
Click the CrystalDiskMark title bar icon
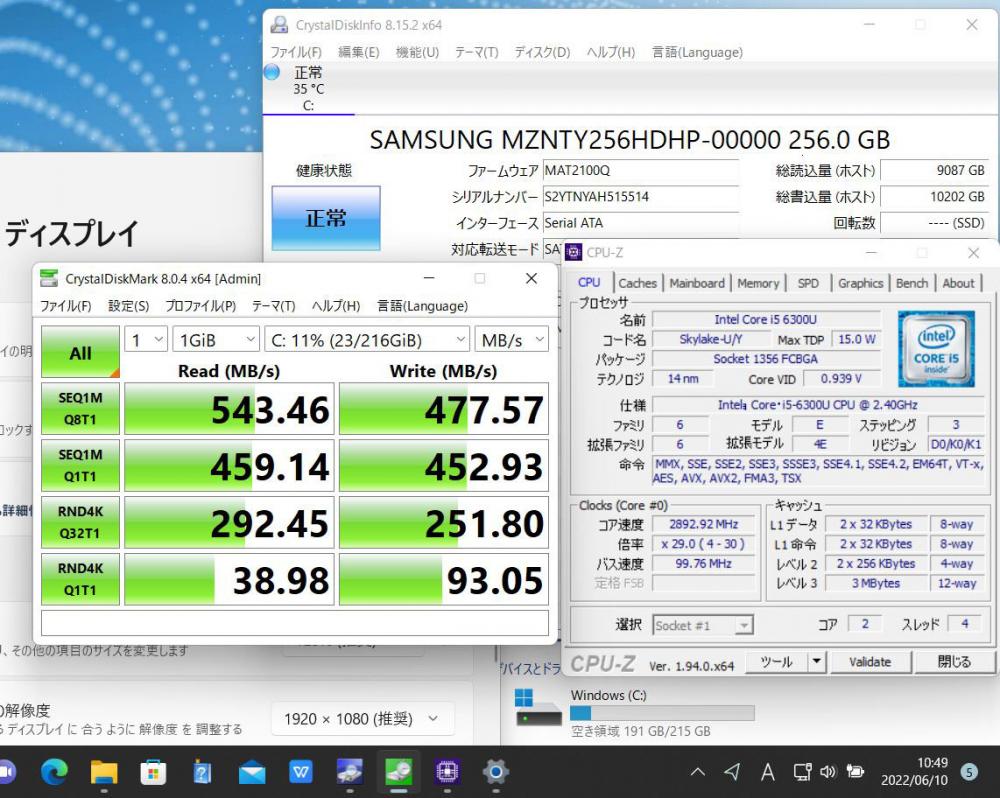[x=49, y=278]
